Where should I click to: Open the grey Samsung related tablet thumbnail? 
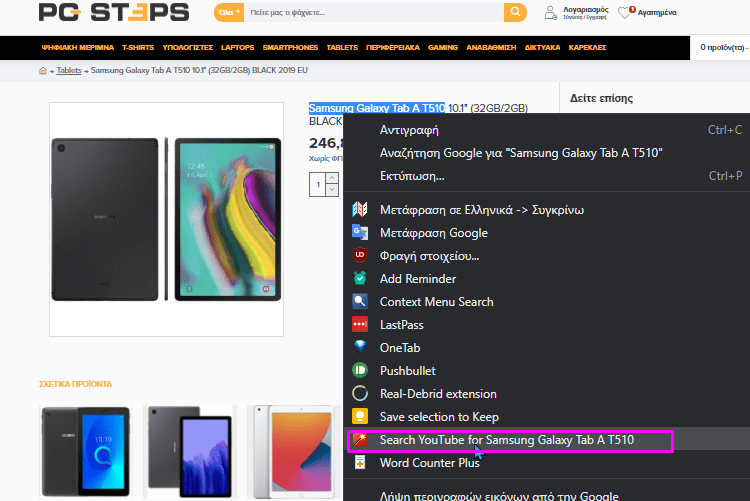190,452
